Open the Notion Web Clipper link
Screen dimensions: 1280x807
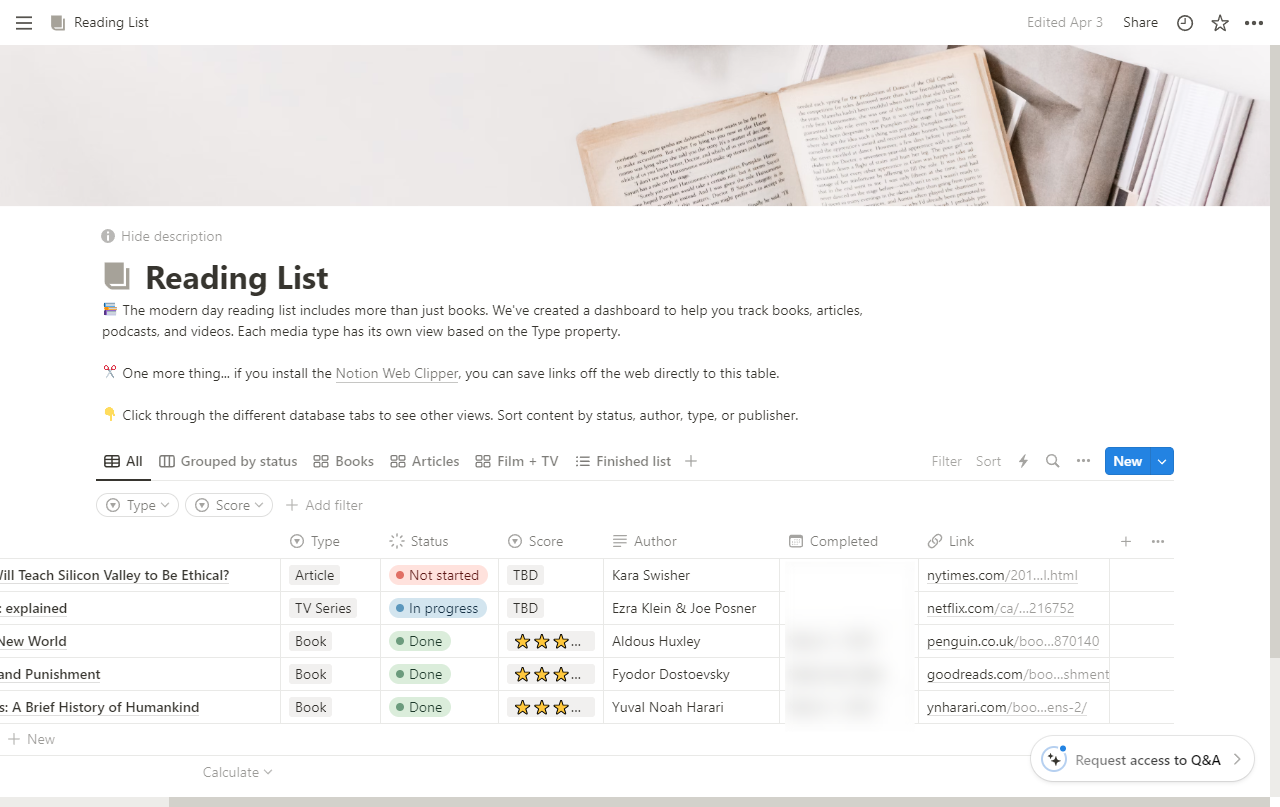coord(396,373)
